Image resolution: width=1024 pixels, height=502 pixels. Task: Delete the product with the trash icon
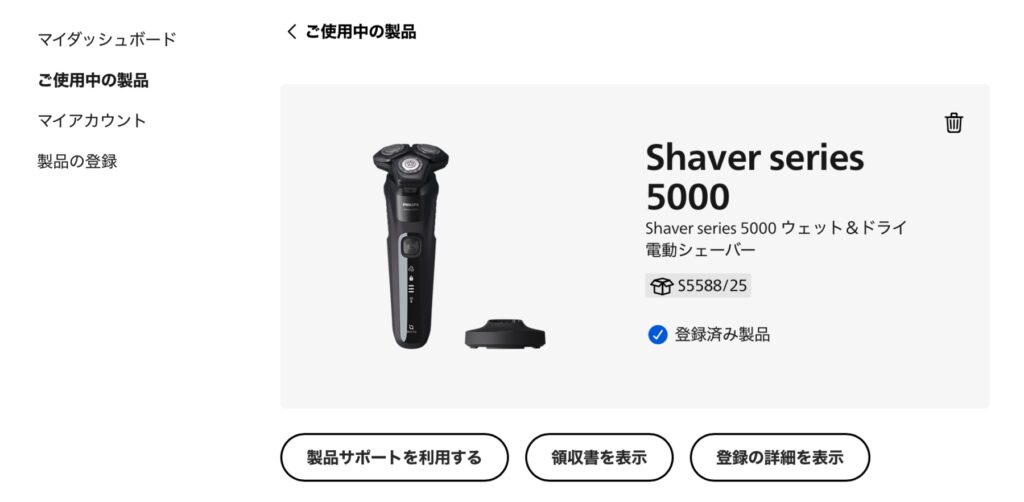click(x=953, y=123)
